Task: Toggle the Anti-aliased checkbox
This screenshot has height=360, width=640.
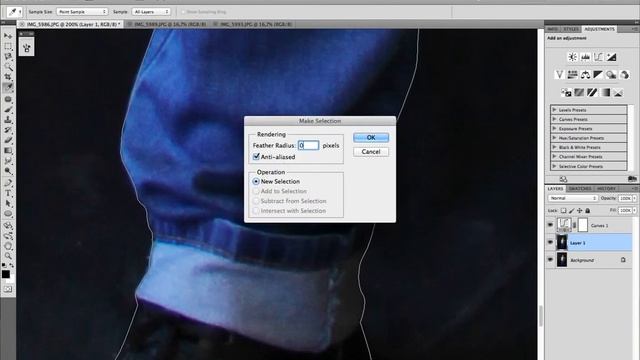Action: tap(256, 157)
